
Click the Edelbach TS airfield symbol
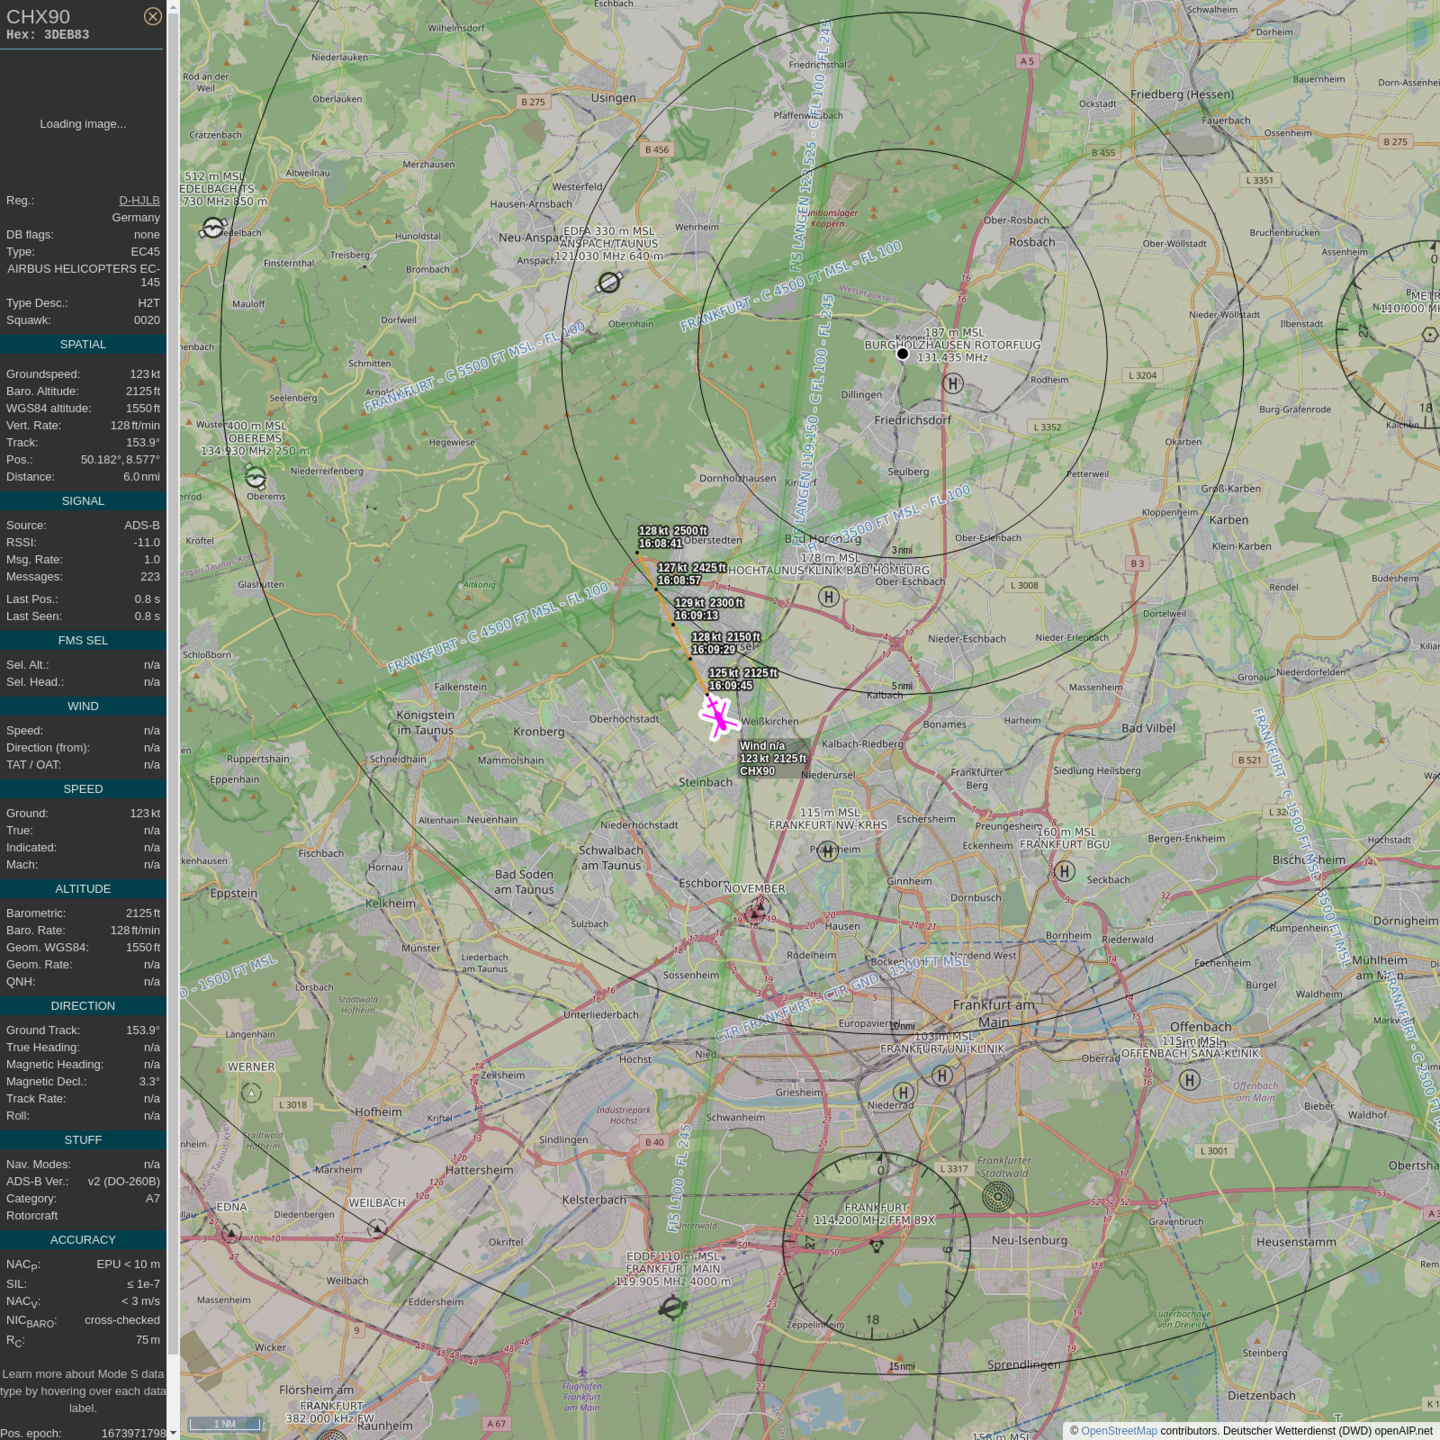click(x=213, y=228)
